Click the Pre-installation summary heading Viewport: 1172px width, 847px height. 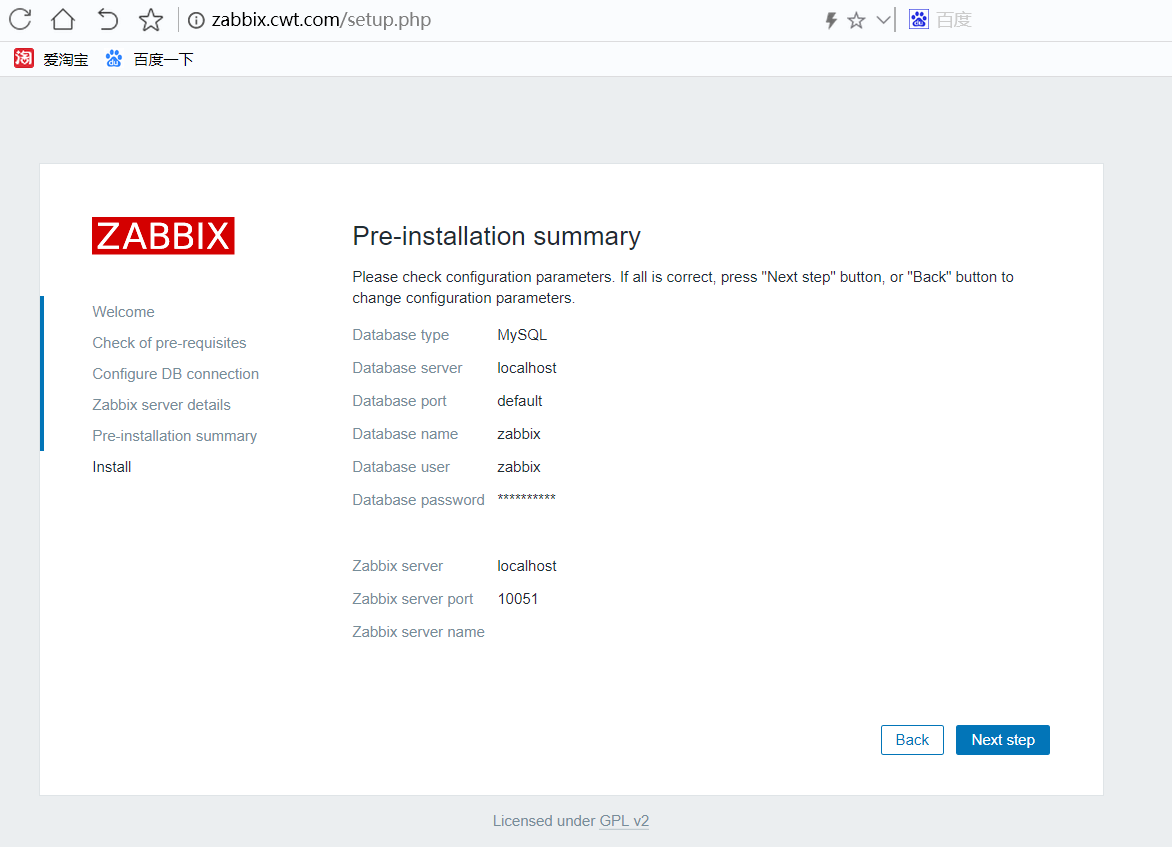[x=496, y=236]
